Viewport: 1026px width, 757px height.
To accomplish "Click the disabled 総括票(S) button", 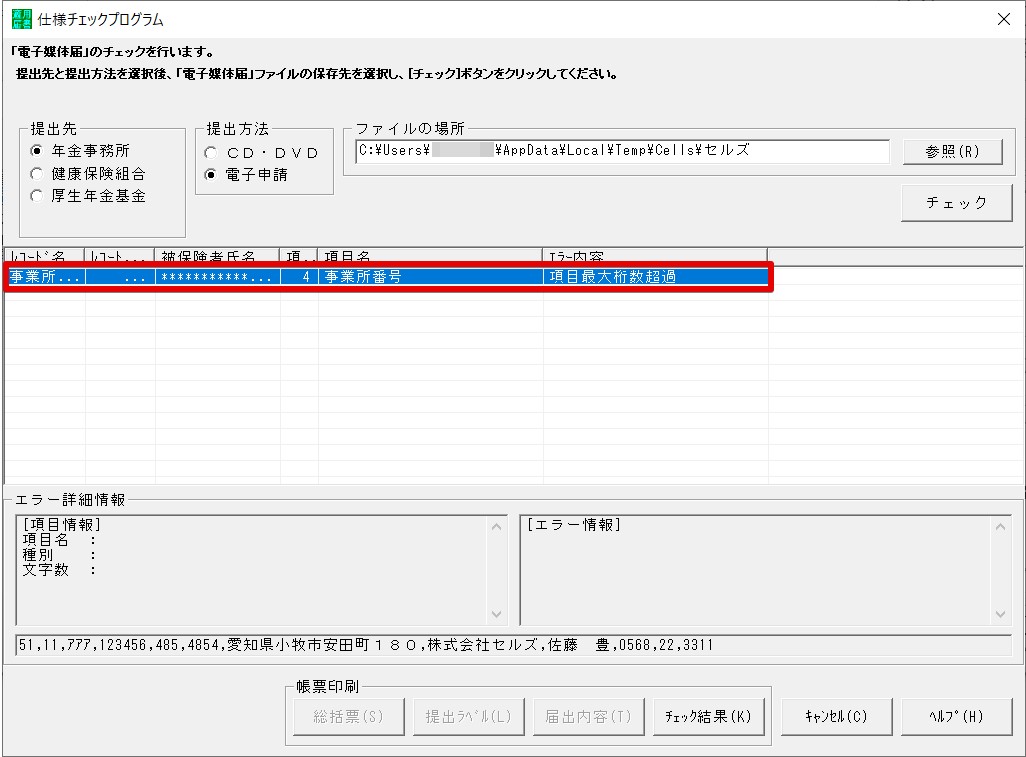I will point(348,716).
